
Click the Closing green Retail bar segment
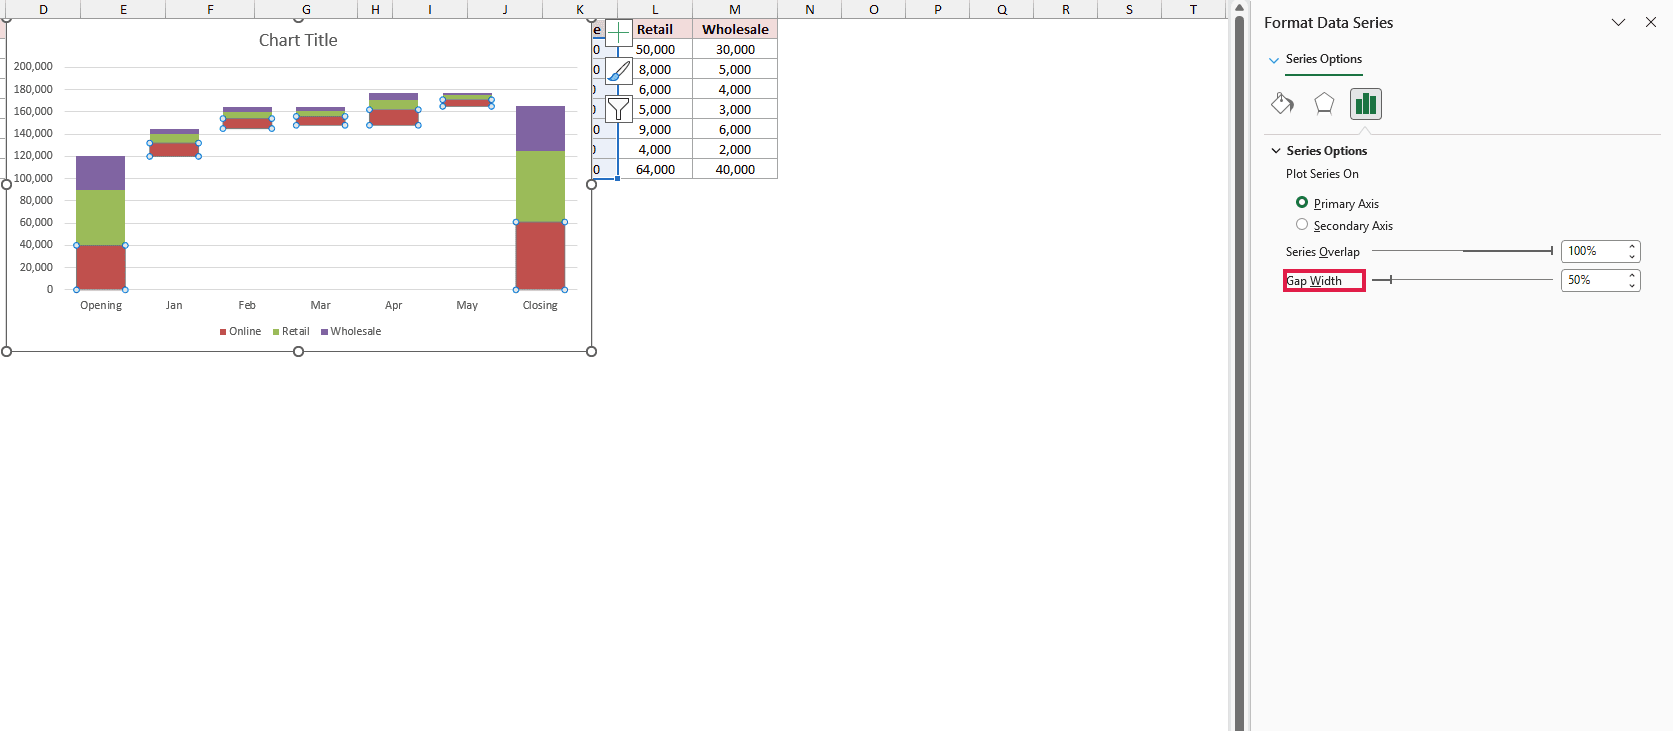click(x=540, y=186)
